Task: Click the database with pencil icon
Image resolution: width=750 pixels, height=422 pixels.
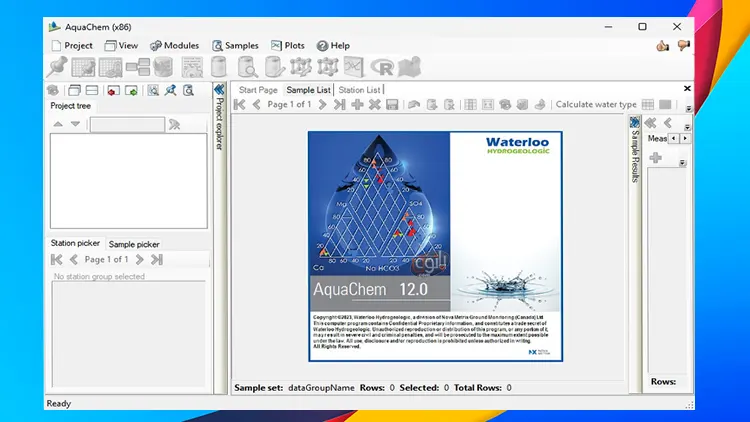Action: click(x=275, y=67)
